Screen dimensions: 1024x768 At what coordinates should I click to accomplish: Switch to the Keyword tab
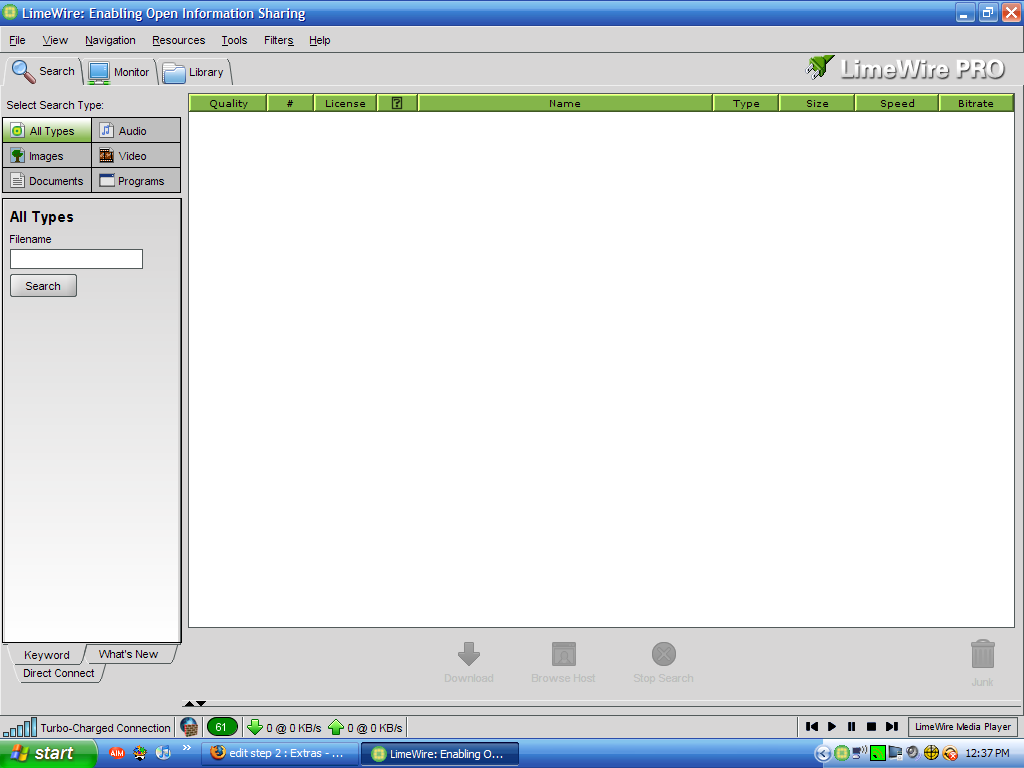tap(46, 654)
